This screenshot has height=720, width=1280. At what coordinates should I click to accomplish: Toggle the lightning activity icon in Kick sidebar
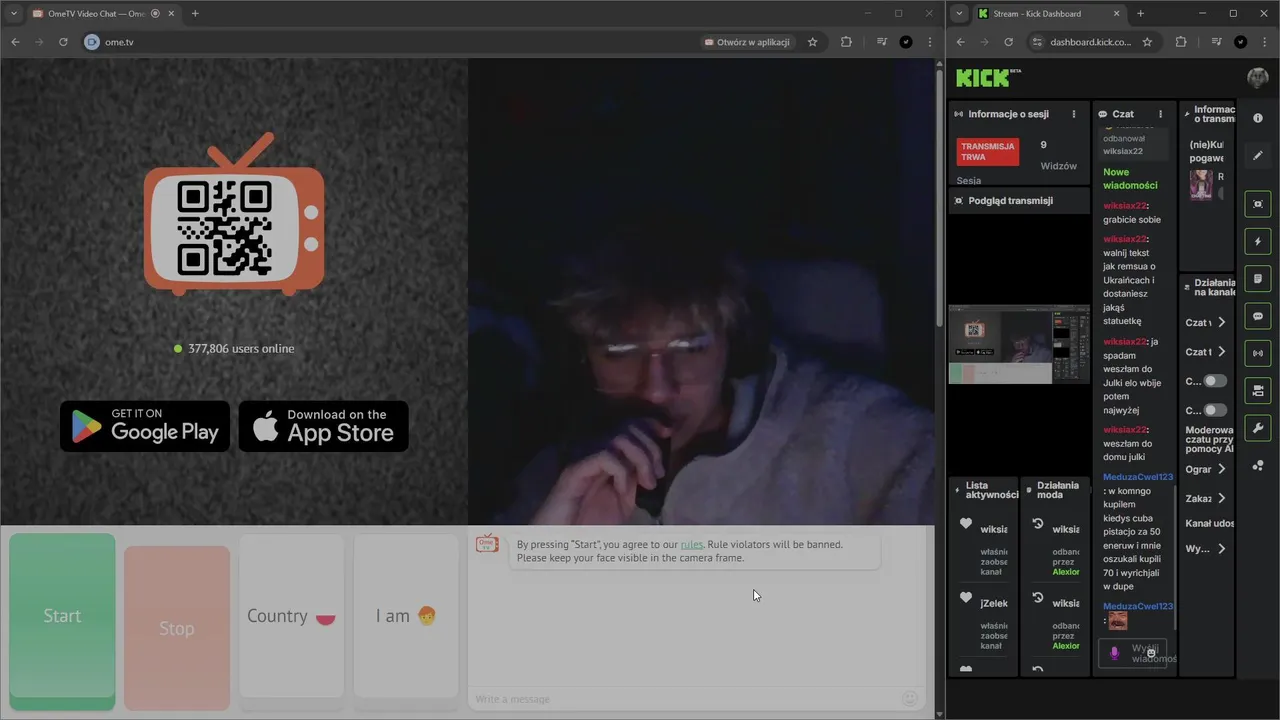coord(1258,241)
